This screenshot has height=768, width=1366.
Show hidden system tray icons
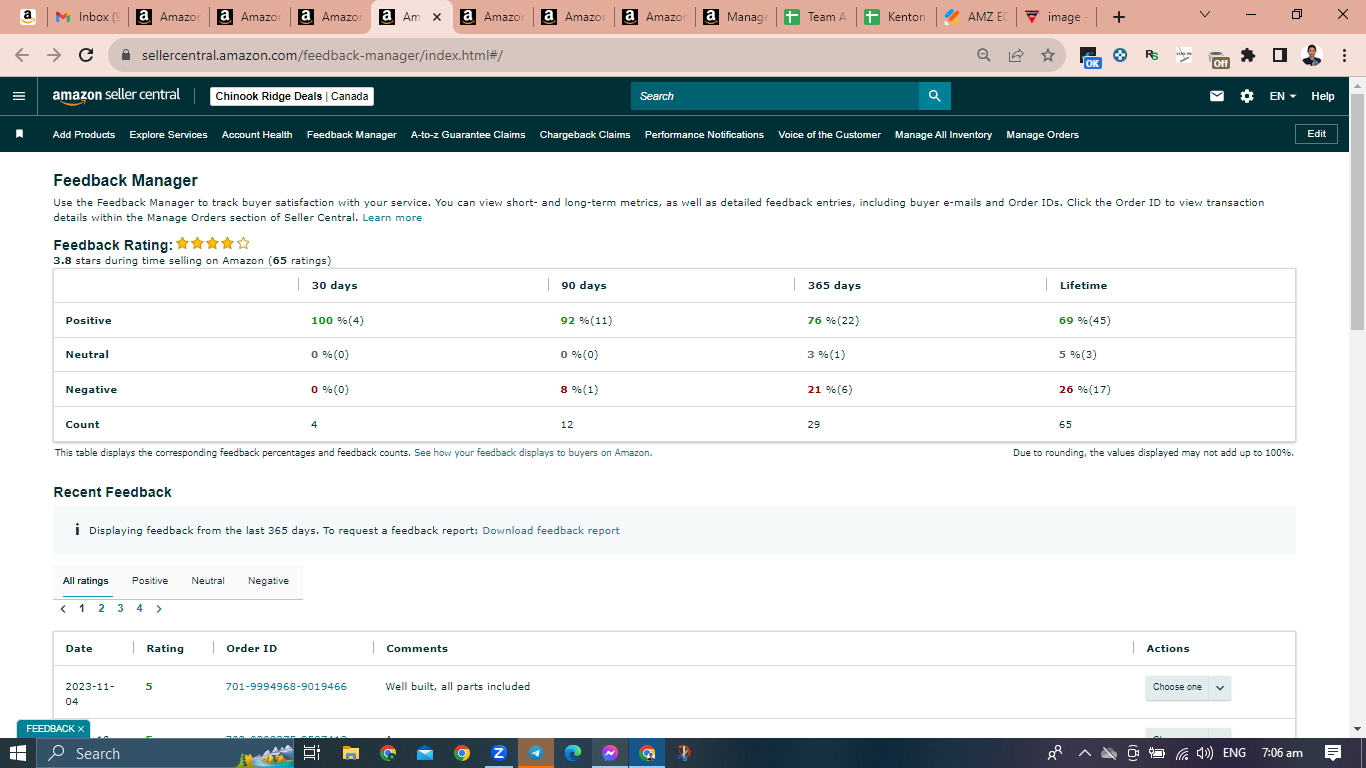coord(1084,753)
